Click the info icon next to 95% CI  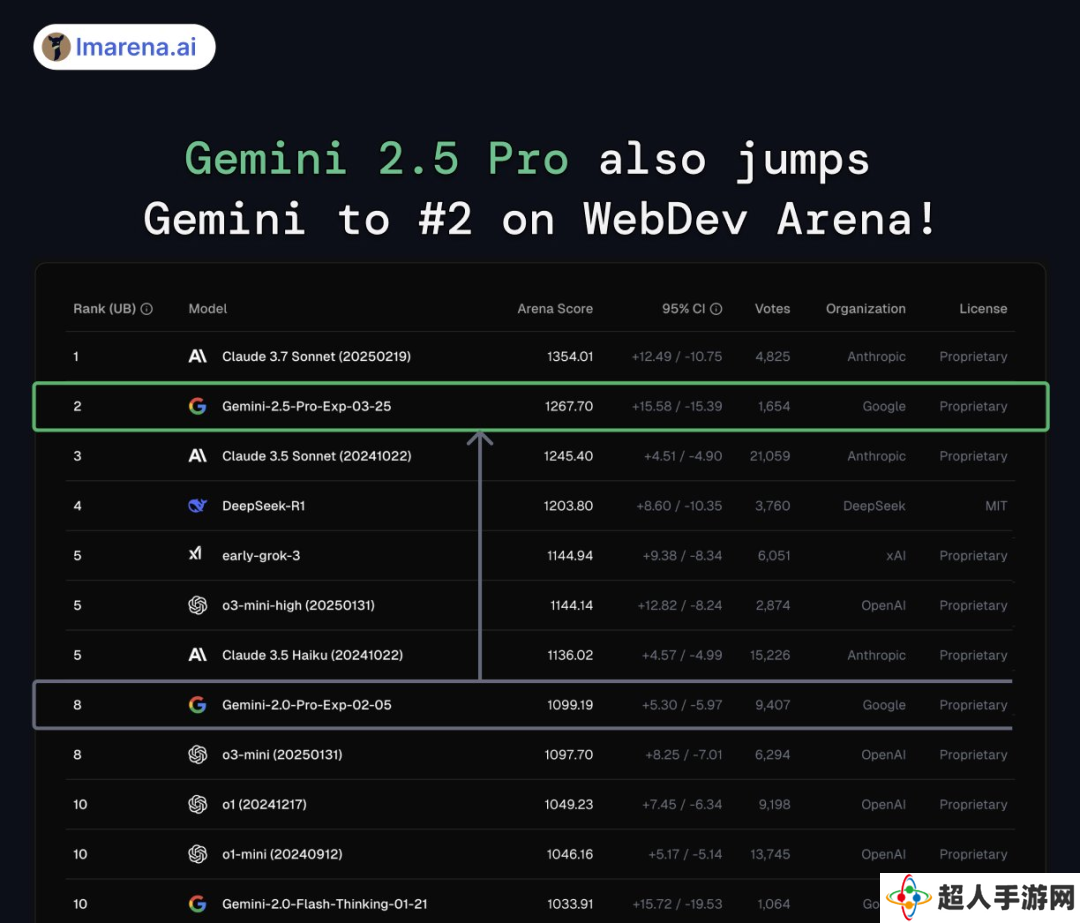[716, 309]
